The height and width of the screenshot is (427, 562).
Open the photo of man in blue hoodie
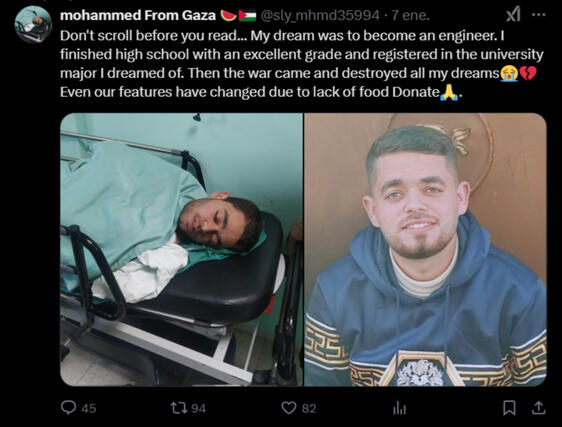tap(425, 250)
